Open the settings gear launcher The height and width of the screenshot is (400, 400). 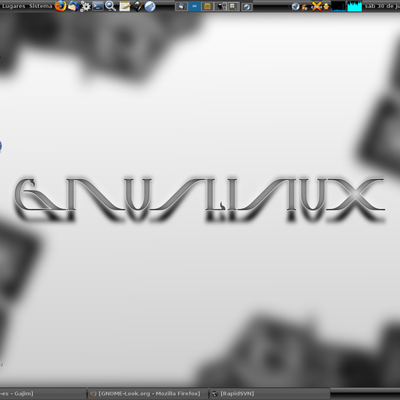click(86, 6)
